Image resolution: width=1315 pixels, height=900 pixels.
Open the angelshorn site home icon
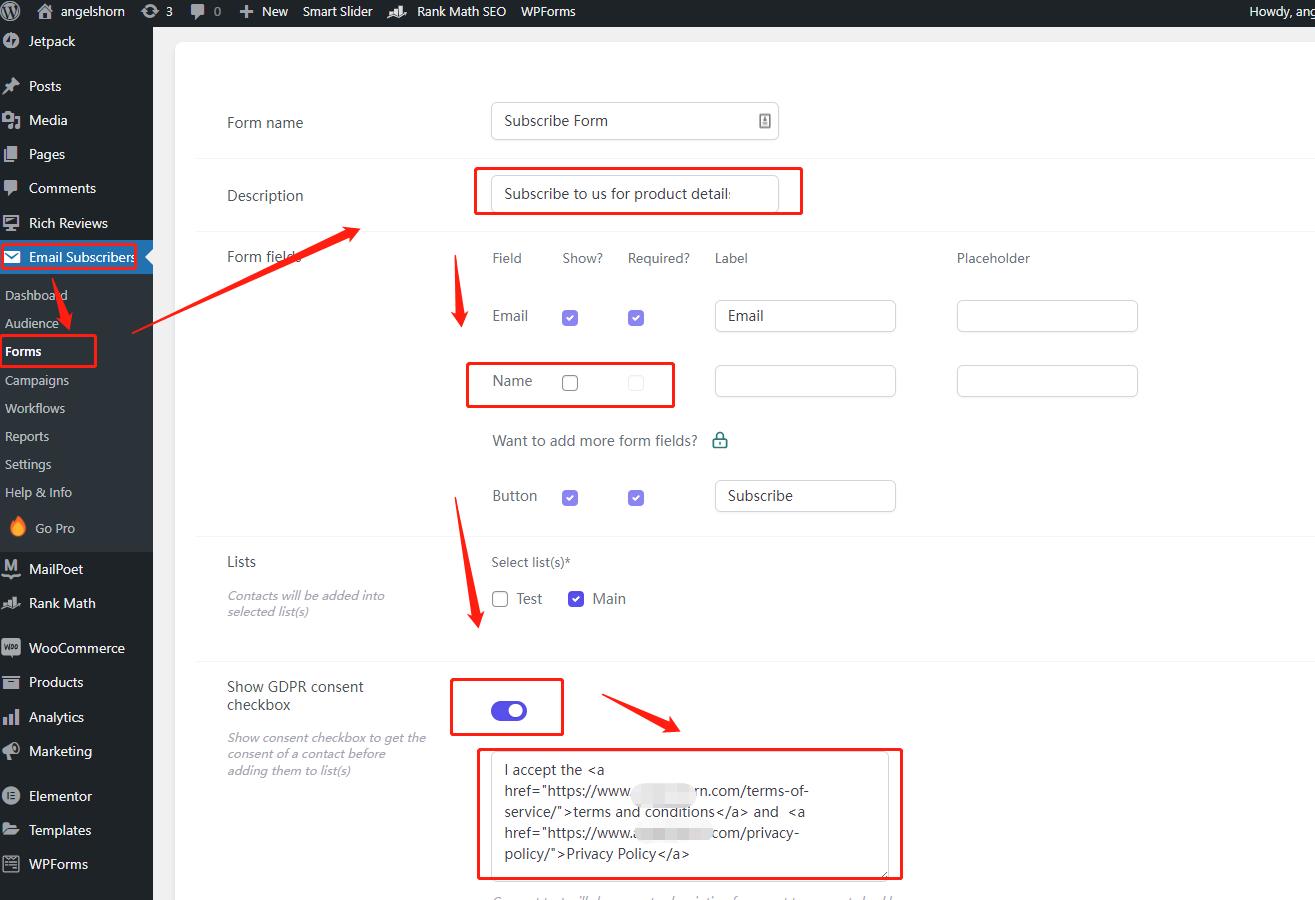(x=44, y=11)
